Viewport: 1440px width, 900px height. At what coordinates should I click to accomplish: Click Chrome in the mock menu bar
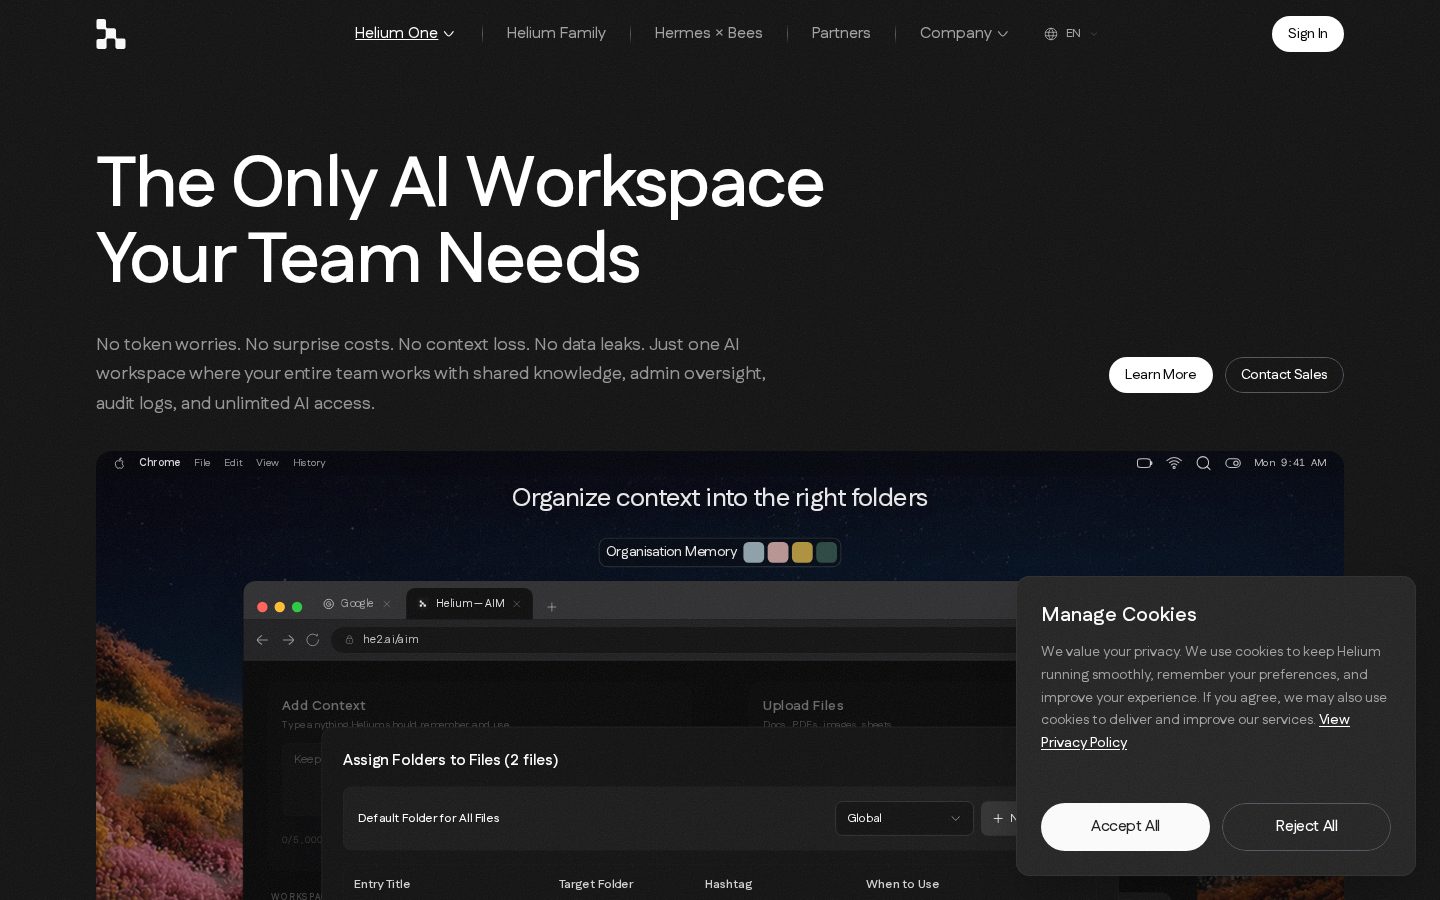pyautogui.click(x=160, y=463)
